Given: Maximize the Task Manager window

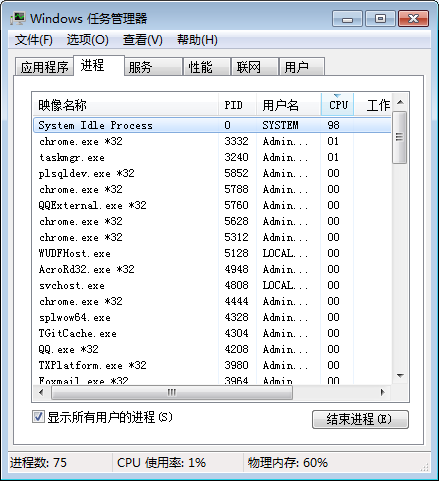Looking at the screenshot, I should coord(380,18).
